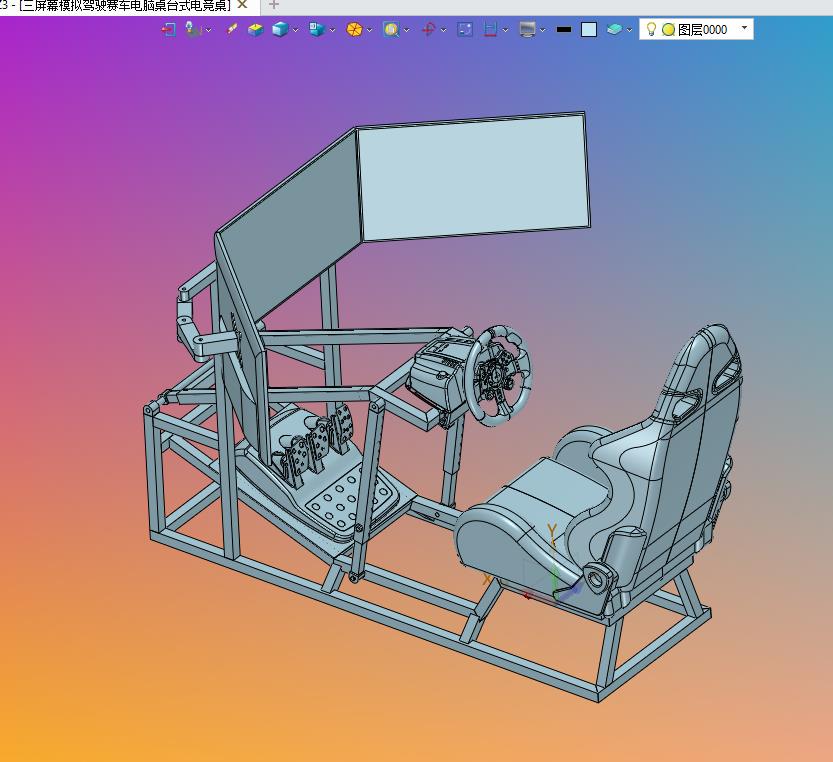Click the pencil/marker icon in toolbar

point(232,29)
